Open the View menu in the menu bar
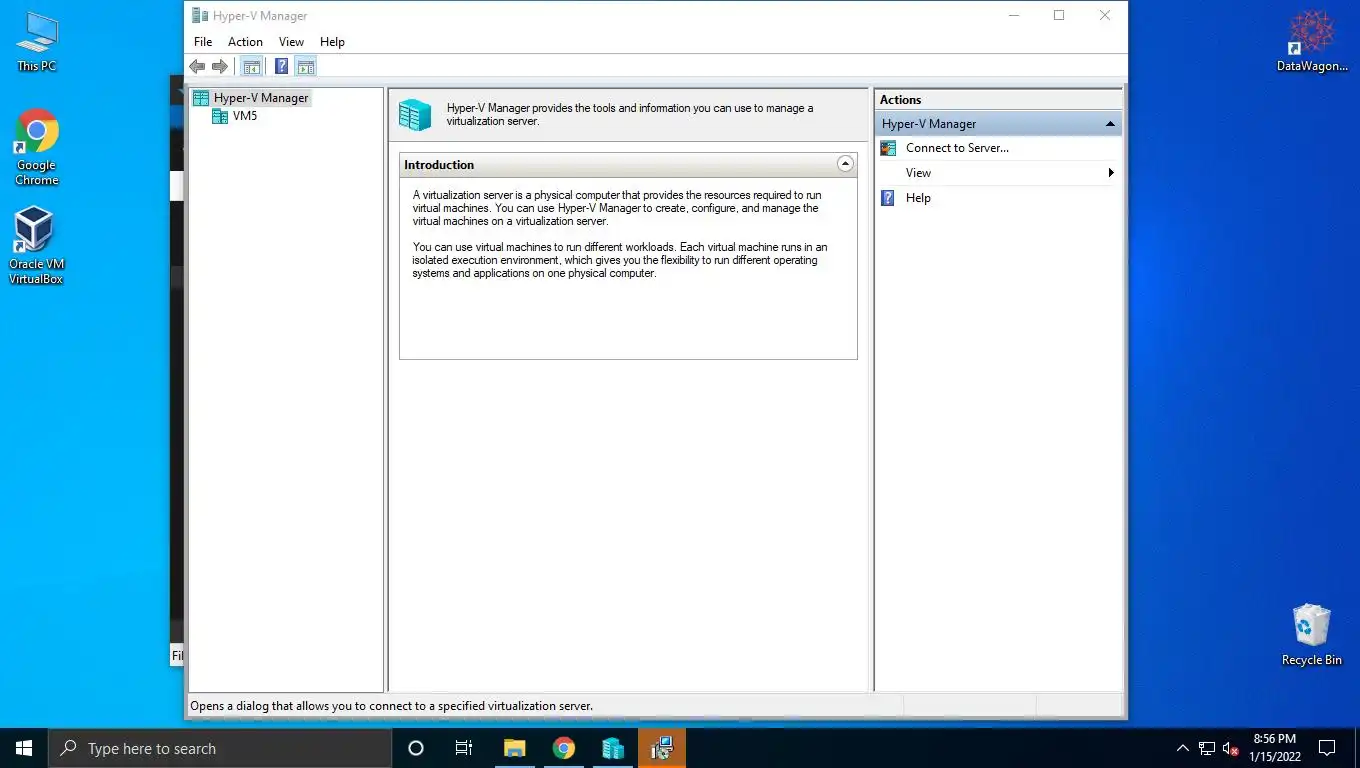Image resolution: width=1360 pixels, height=768 pixels. coord(291,42)
